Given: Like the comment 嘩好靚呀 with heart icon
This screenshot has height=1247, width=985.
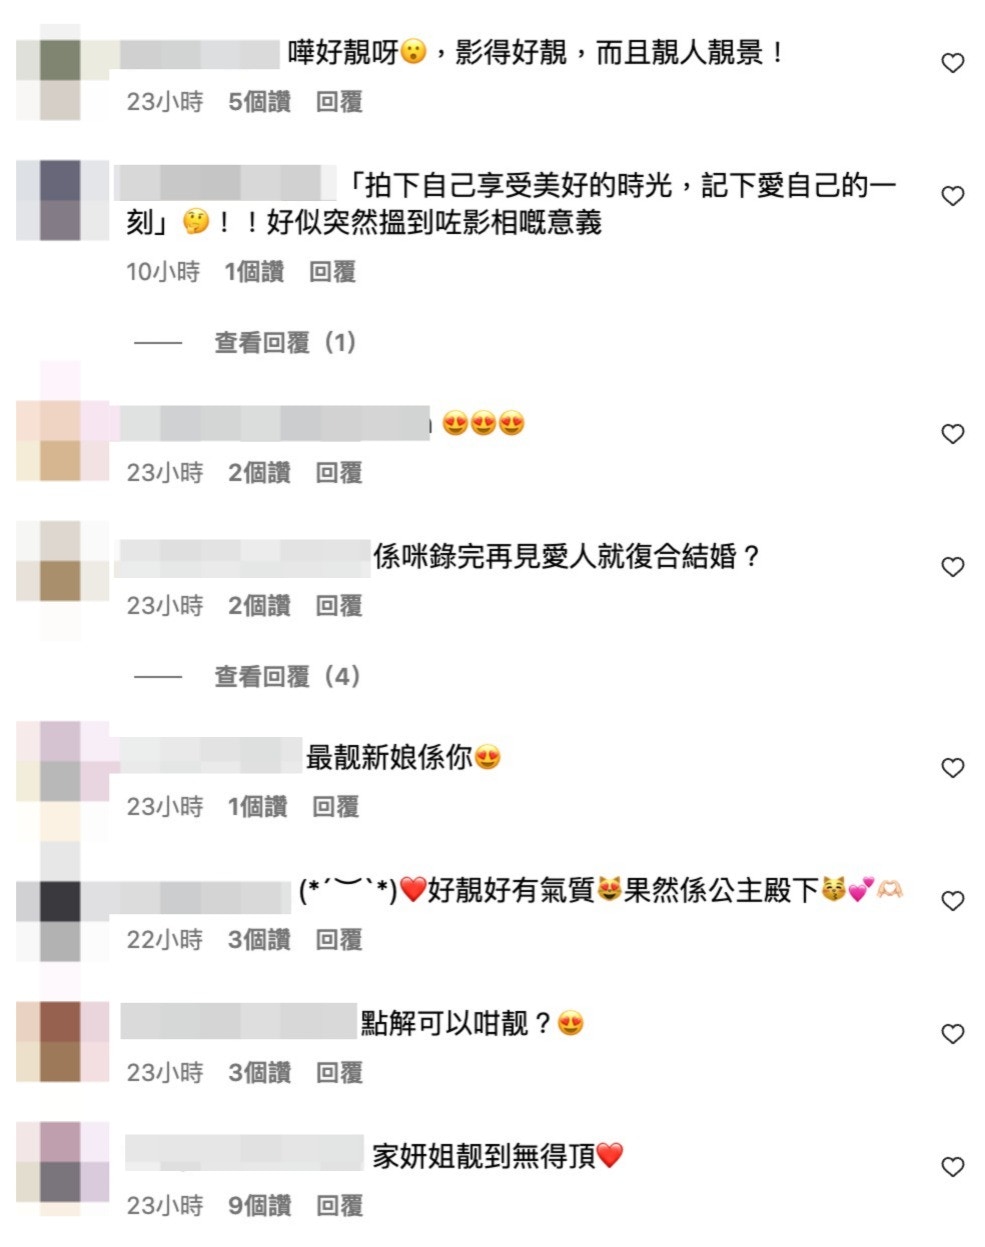Looking at the screenshot, I should tap(953, 63).
